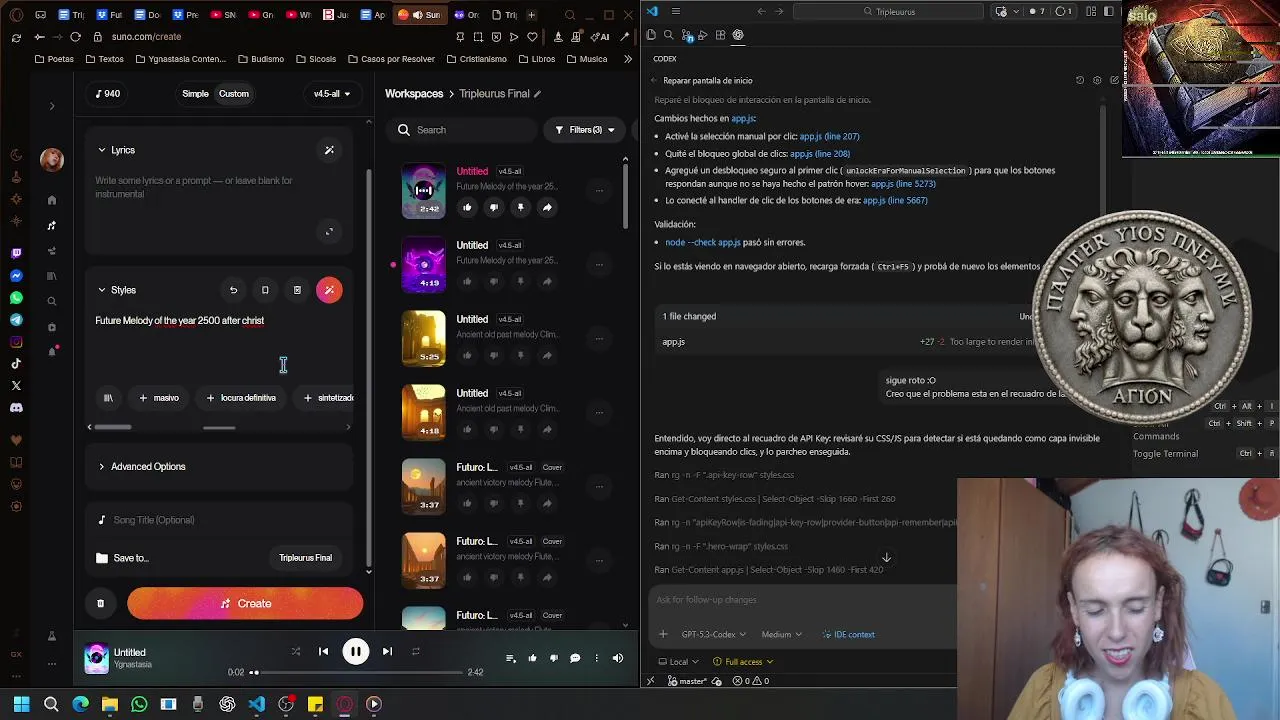The height and width of the screenshot is (720, 1280).
Task: Add the locura definitiva style tag
Action: pyautogui.click(x=241, y=398)
